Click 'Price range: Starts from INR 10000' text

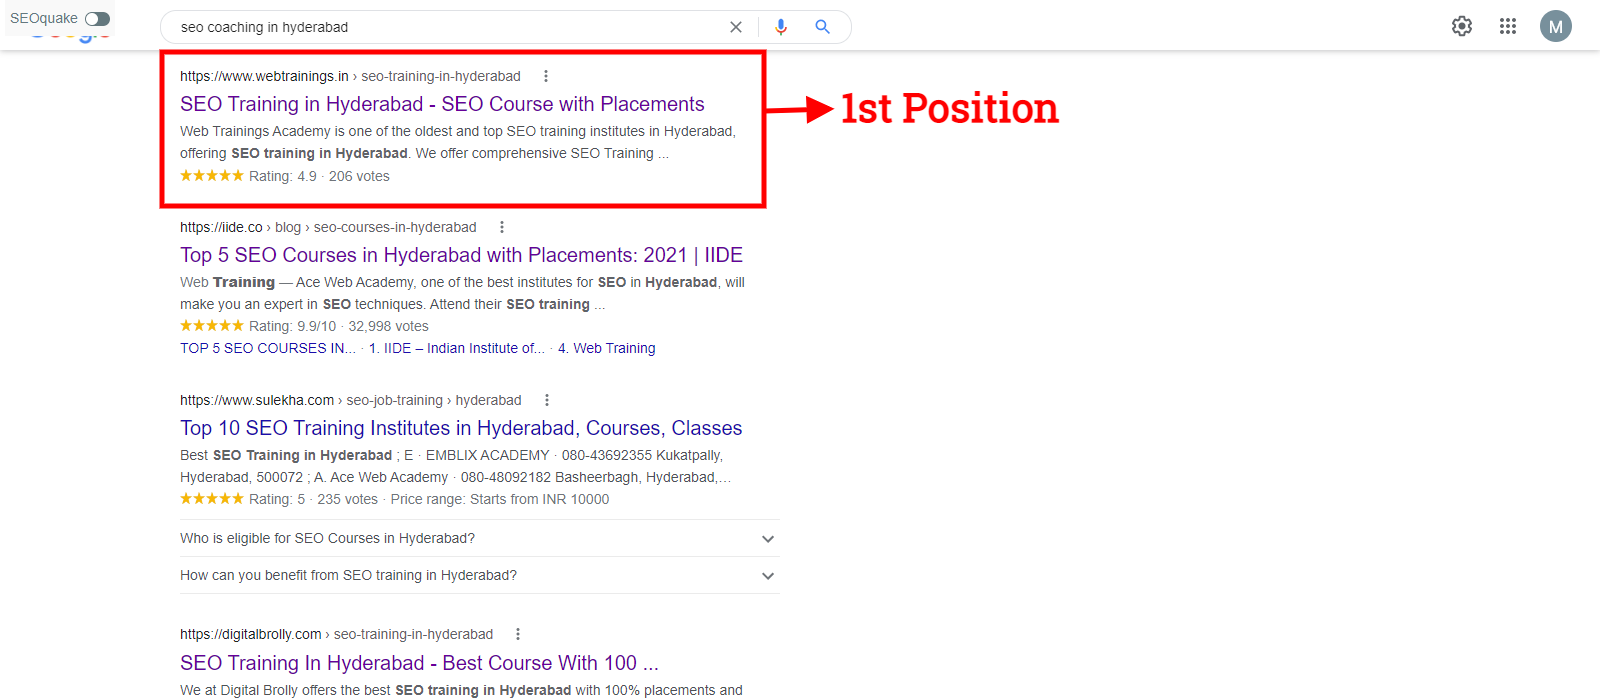point(500,499)
